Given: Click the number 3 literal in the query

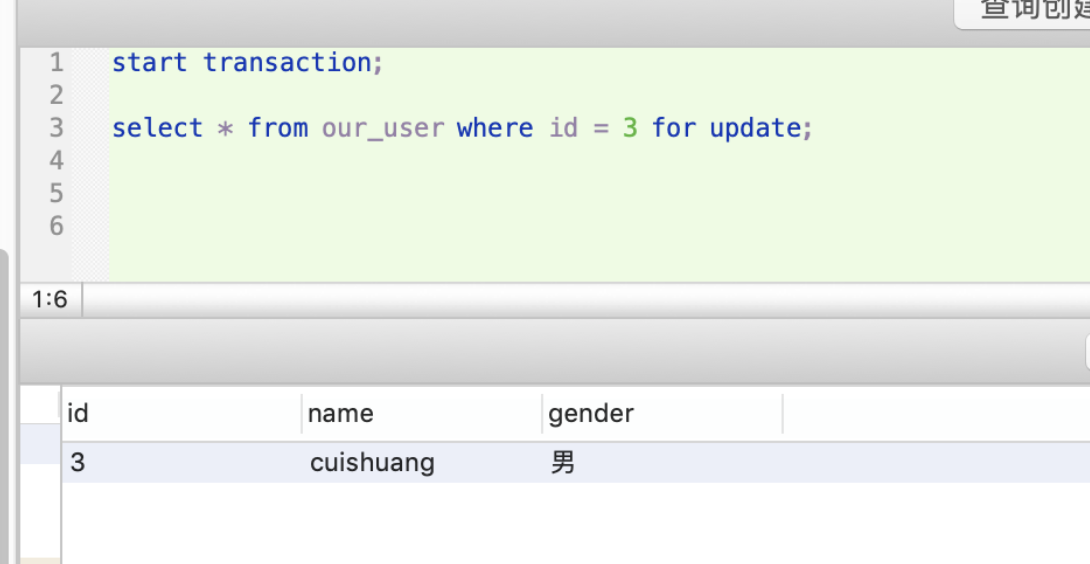Looking at the screenshot, I should point(629,128).
